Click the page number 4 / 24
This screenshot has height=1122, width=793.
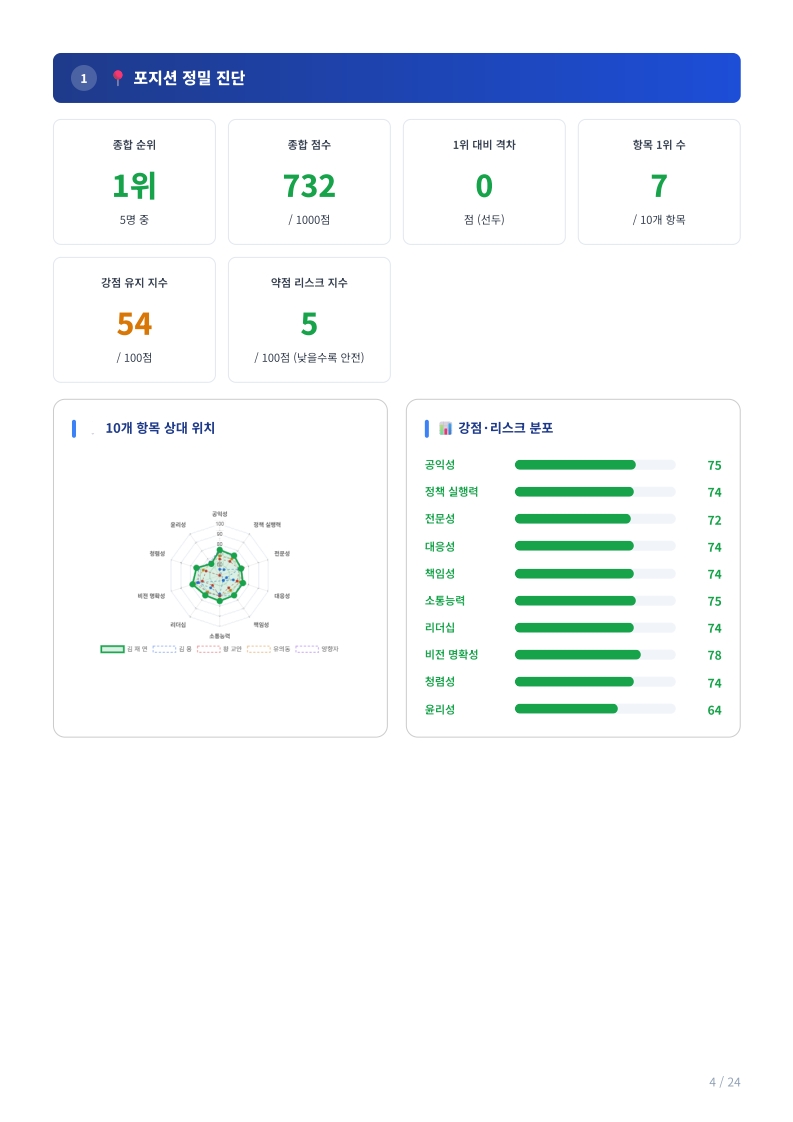pyautogui.click(x=724, y=1082)
